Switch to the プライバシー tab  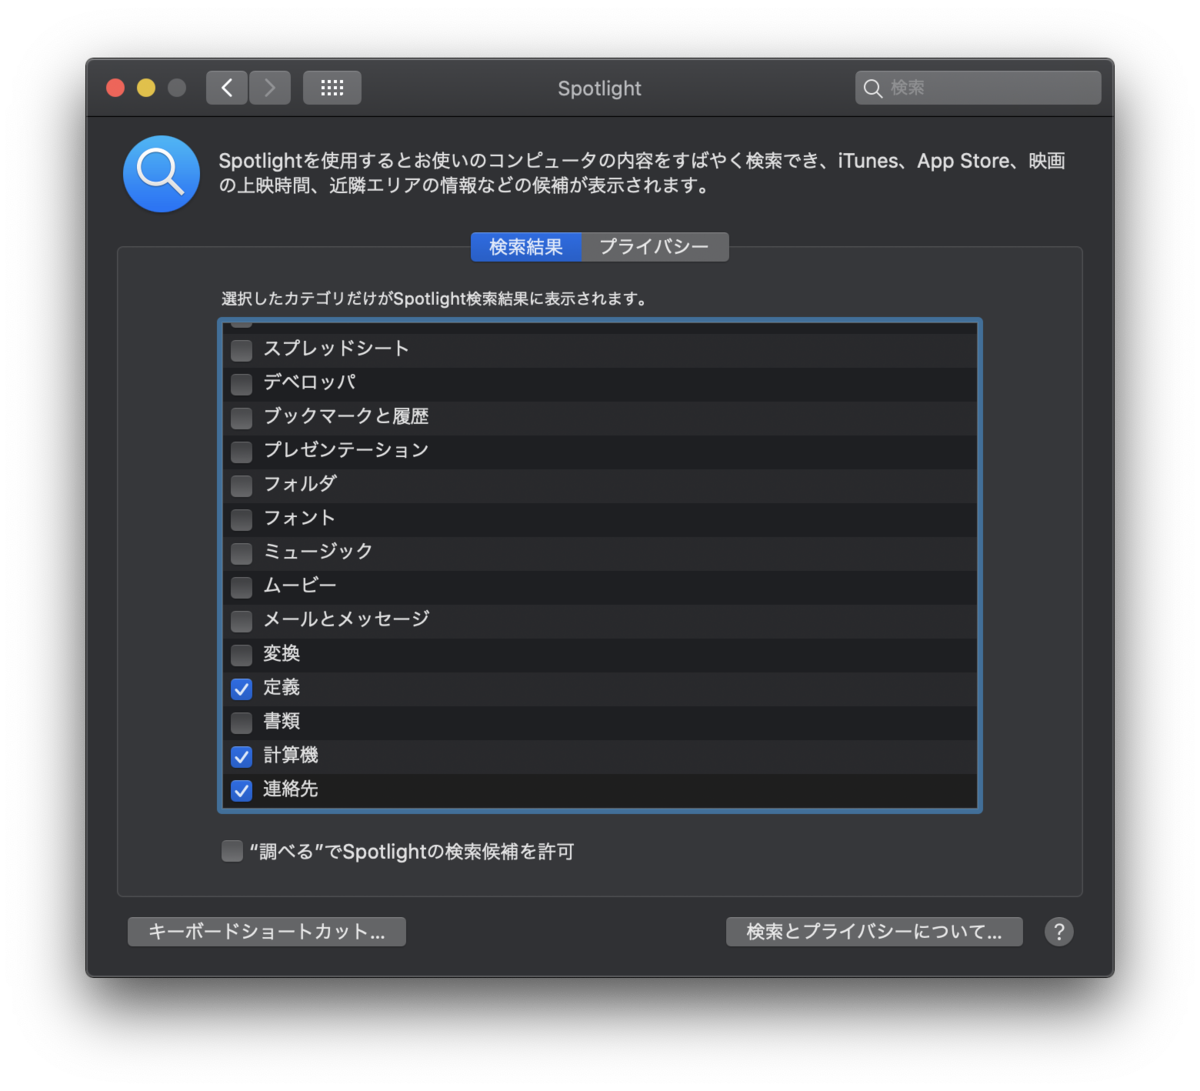pyautogui.click(x=655, y=247)
